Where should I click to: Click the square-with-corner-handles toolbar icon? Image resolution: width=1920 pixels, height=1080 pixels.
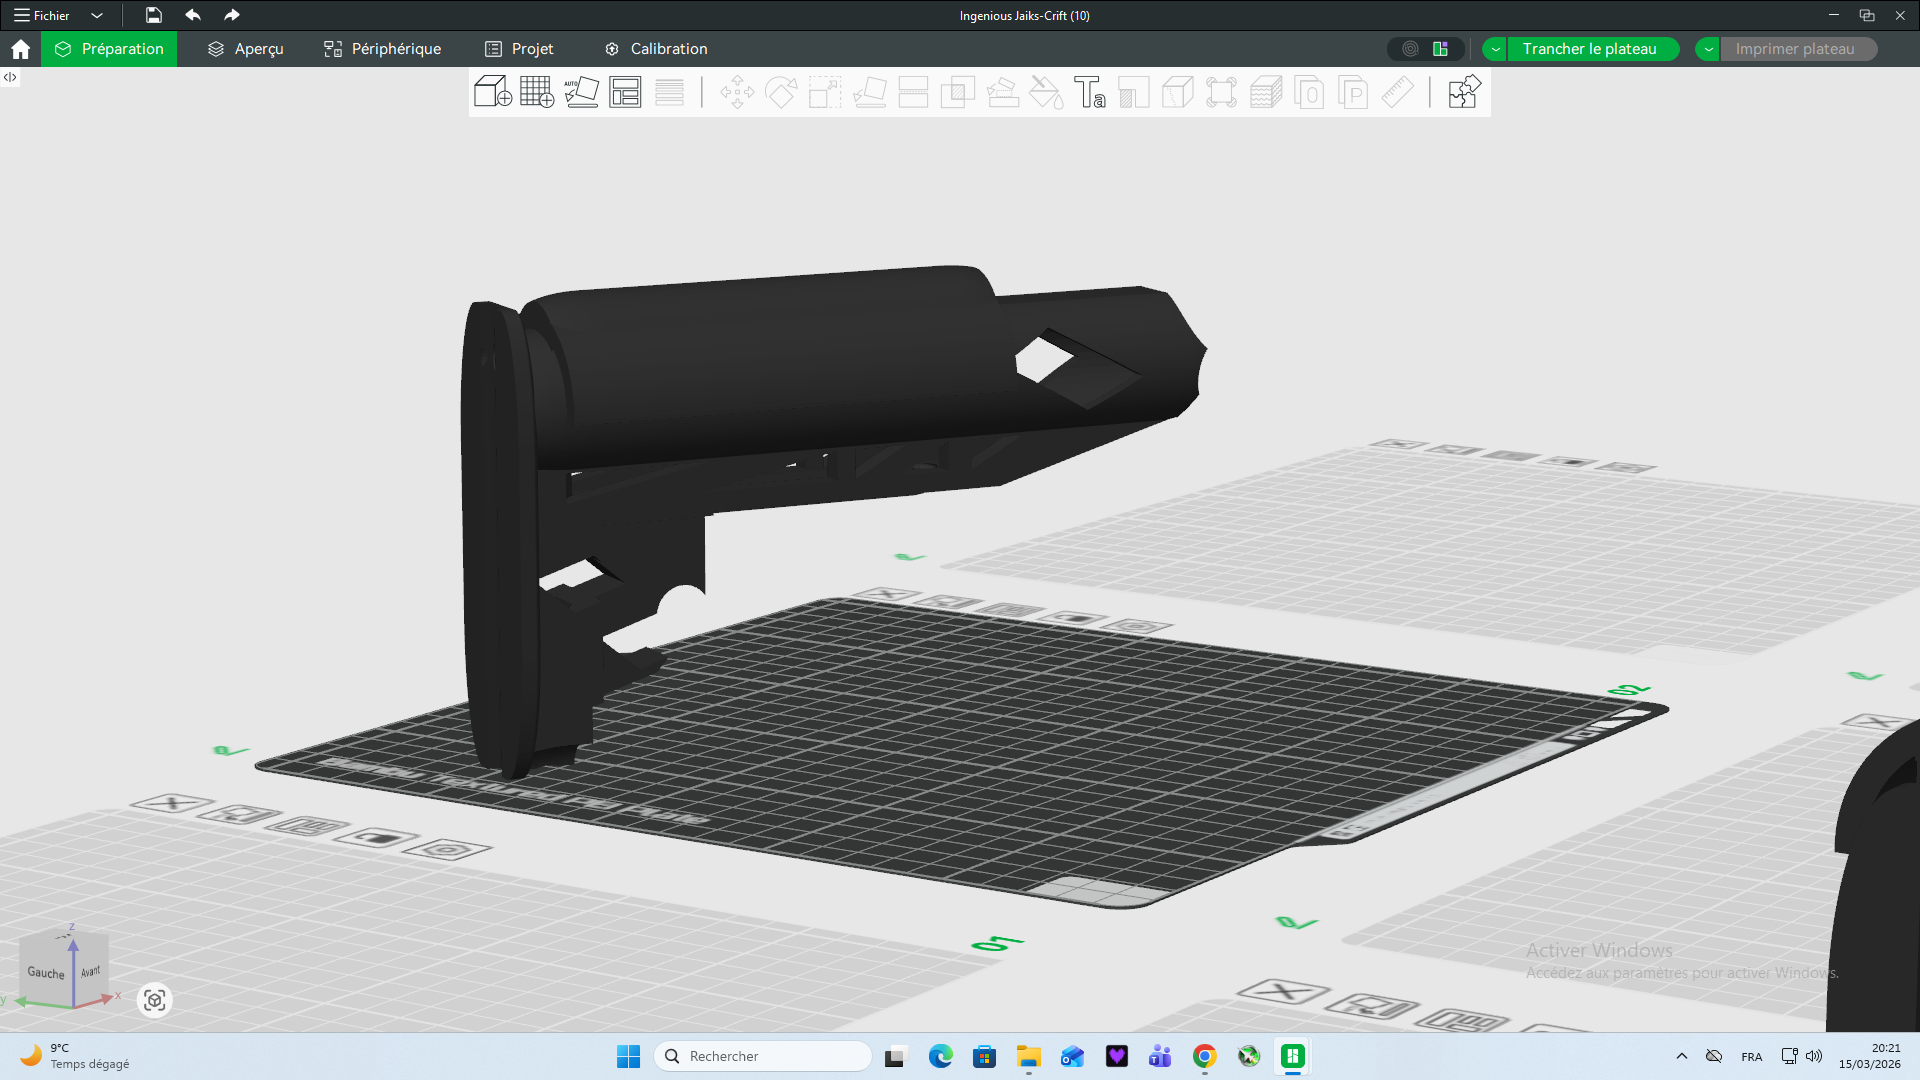1221,92
